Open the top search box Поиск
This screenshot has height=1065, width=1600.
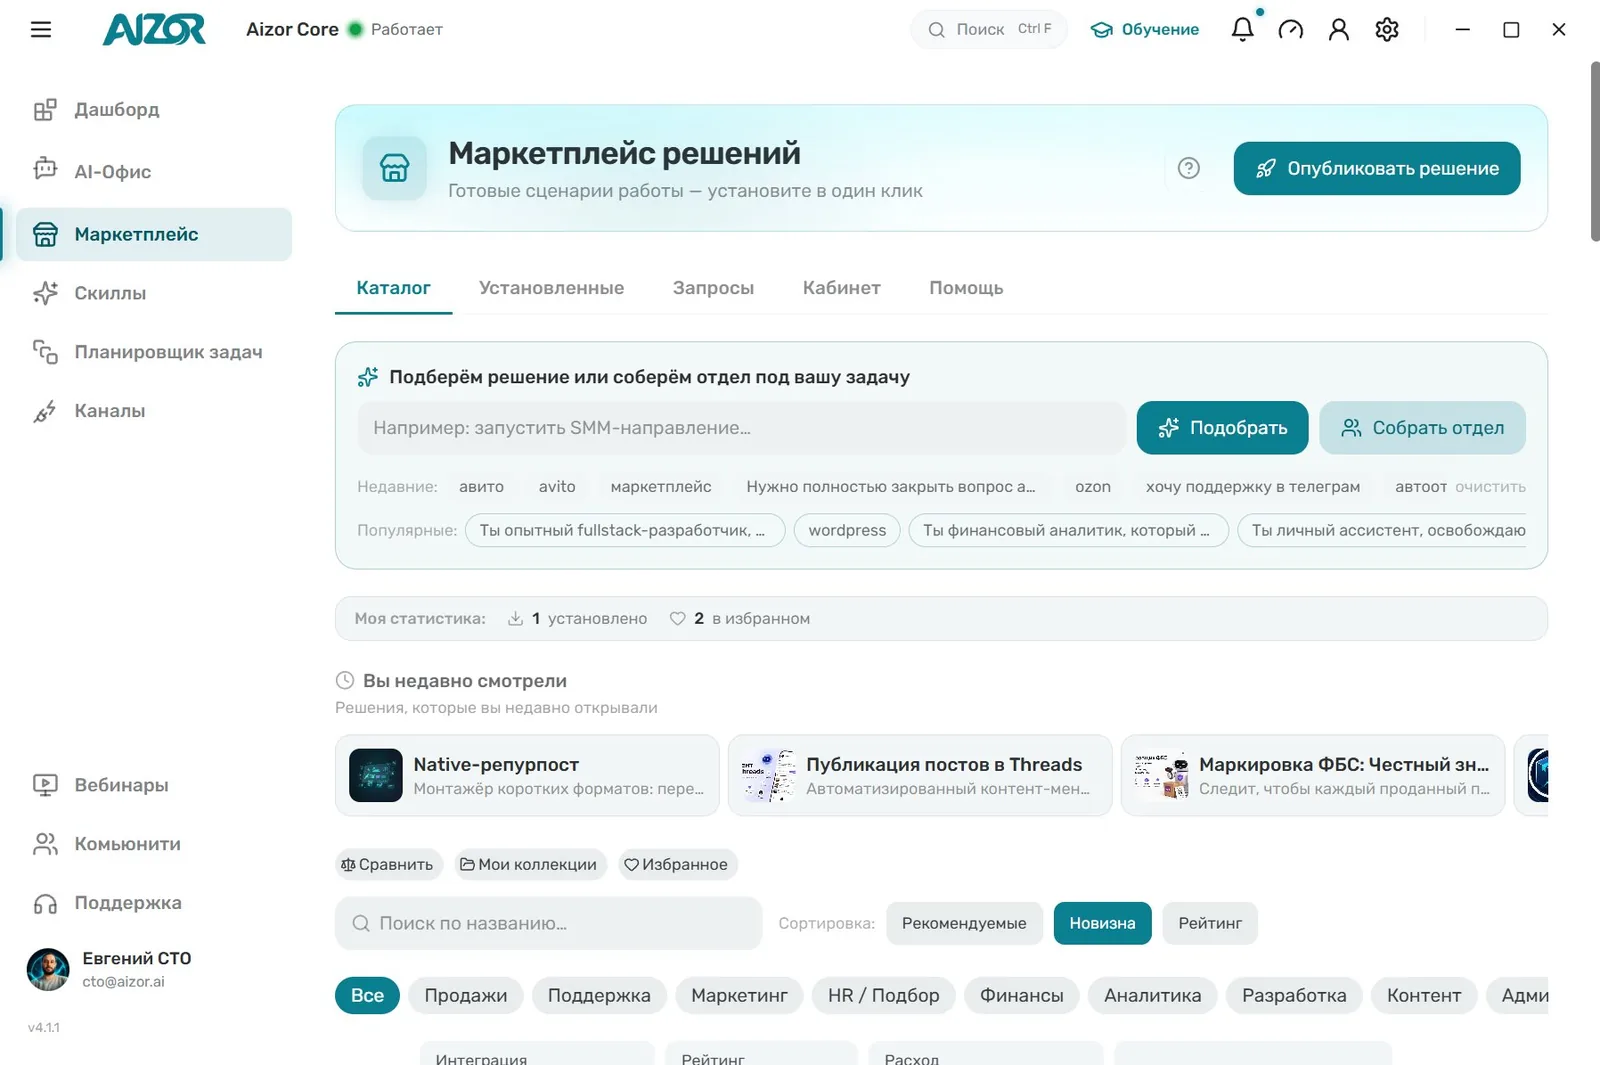[x=988, y=30]
